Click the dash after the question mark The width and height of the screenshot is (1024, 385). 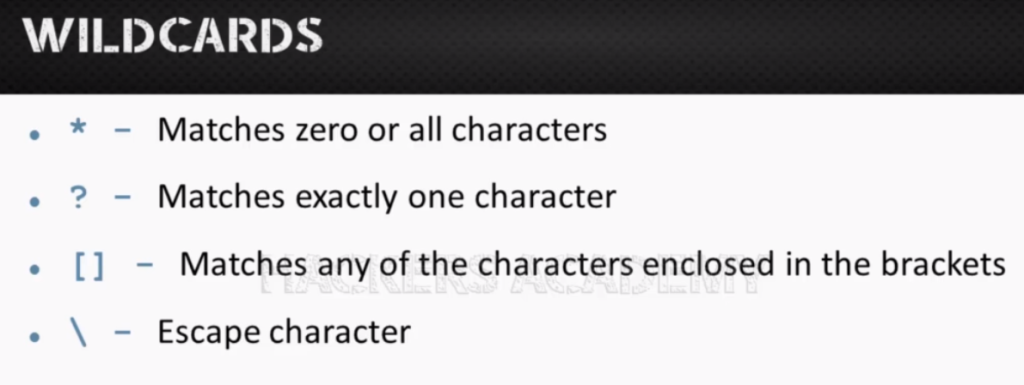coord(122,197)
